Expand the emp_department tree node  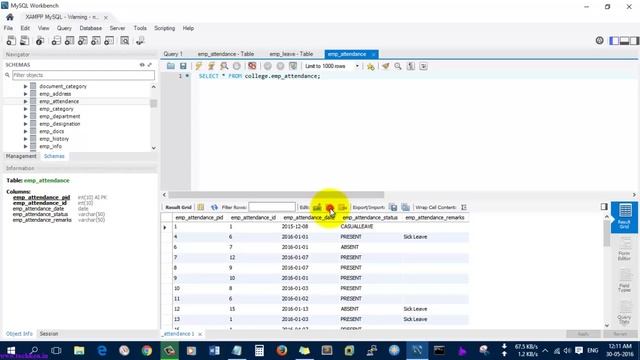point(25,116)
